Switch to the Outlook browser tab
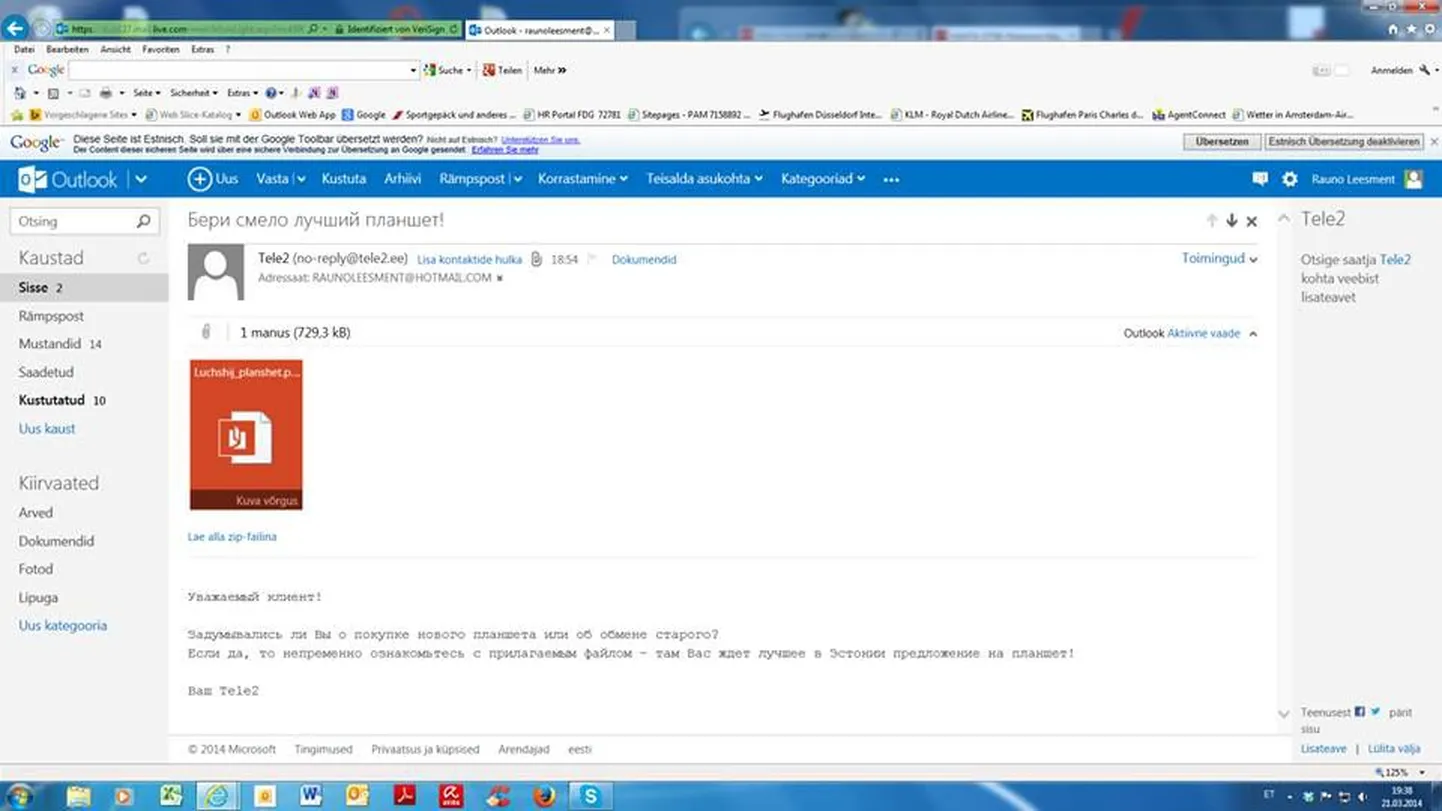The height and width of the screenshot is (811, 1442). 540,30
